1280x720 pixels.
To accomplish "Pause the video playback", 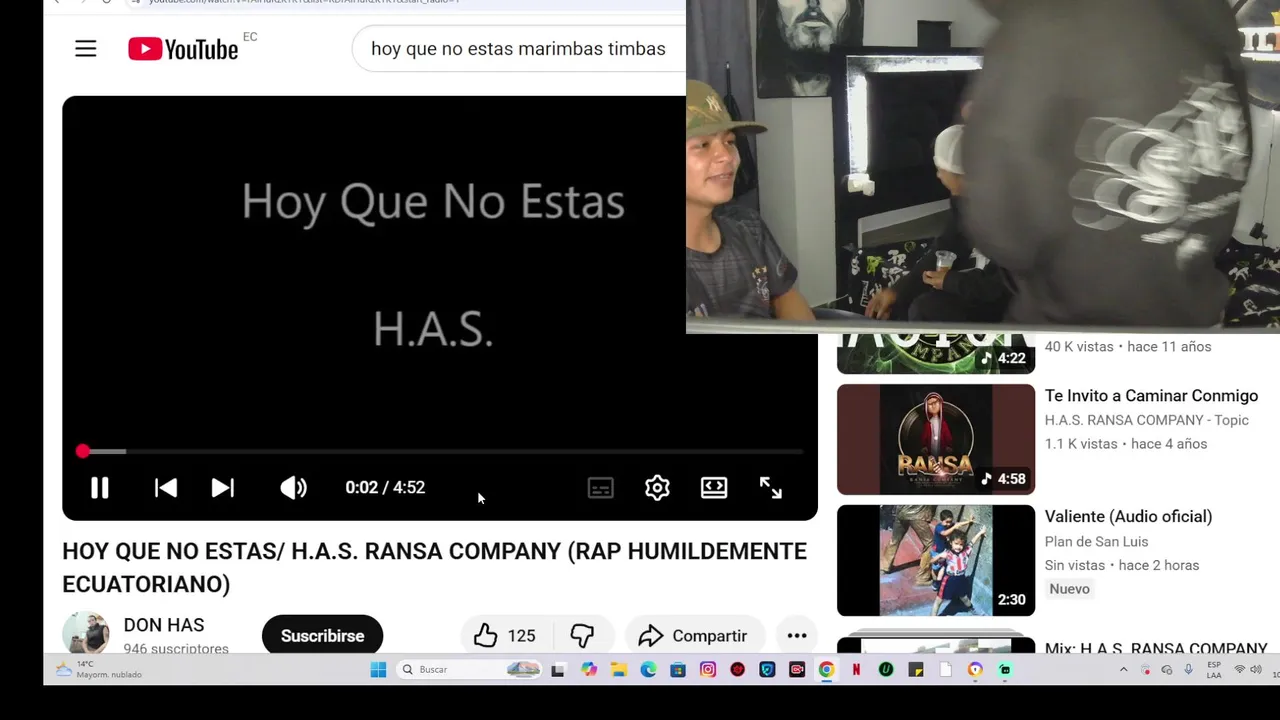I will (x=100, y=488).
